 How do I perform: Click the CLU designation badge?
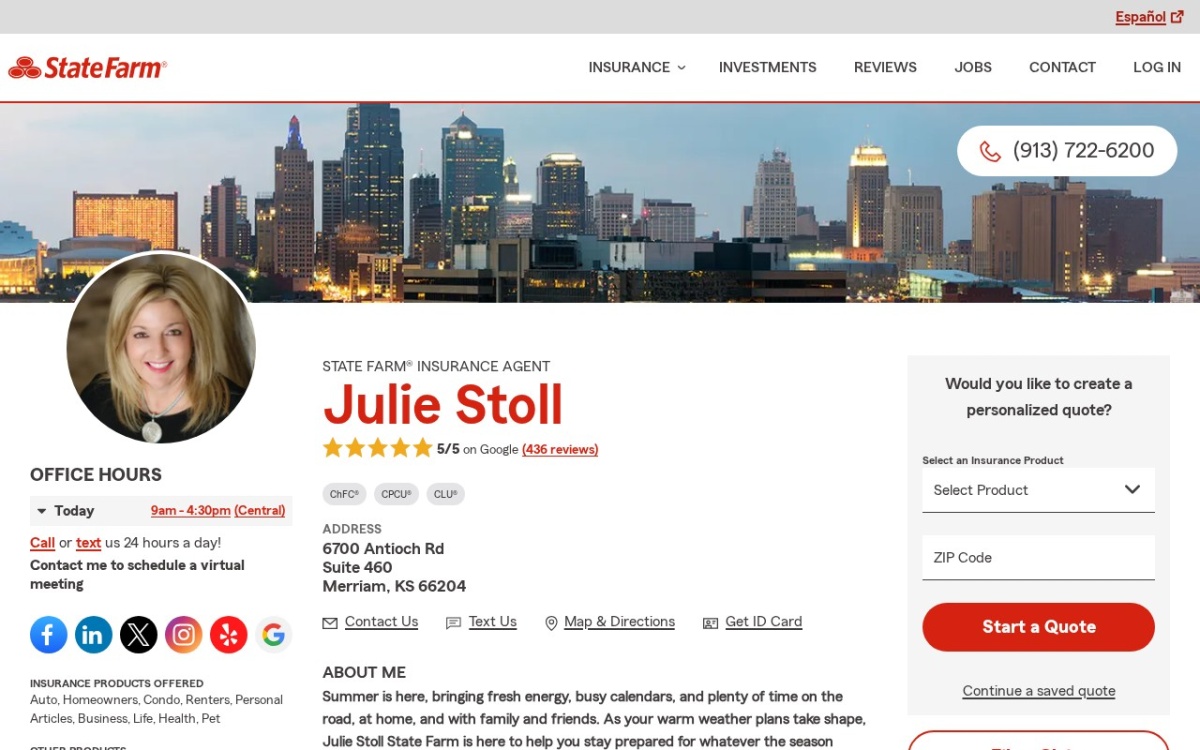tap(445, 494)
